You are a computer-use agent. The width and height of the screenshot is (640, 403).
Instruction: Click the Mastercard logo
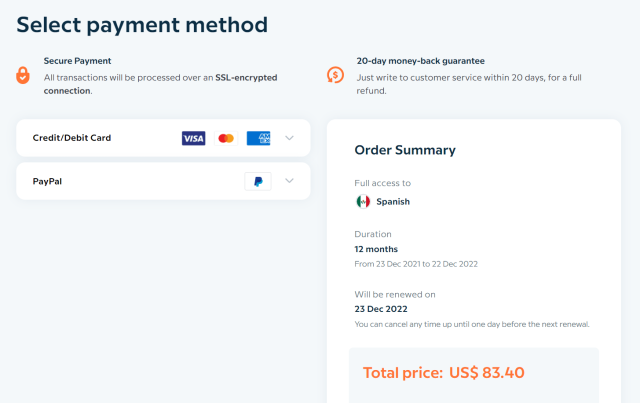pos(226,138)
